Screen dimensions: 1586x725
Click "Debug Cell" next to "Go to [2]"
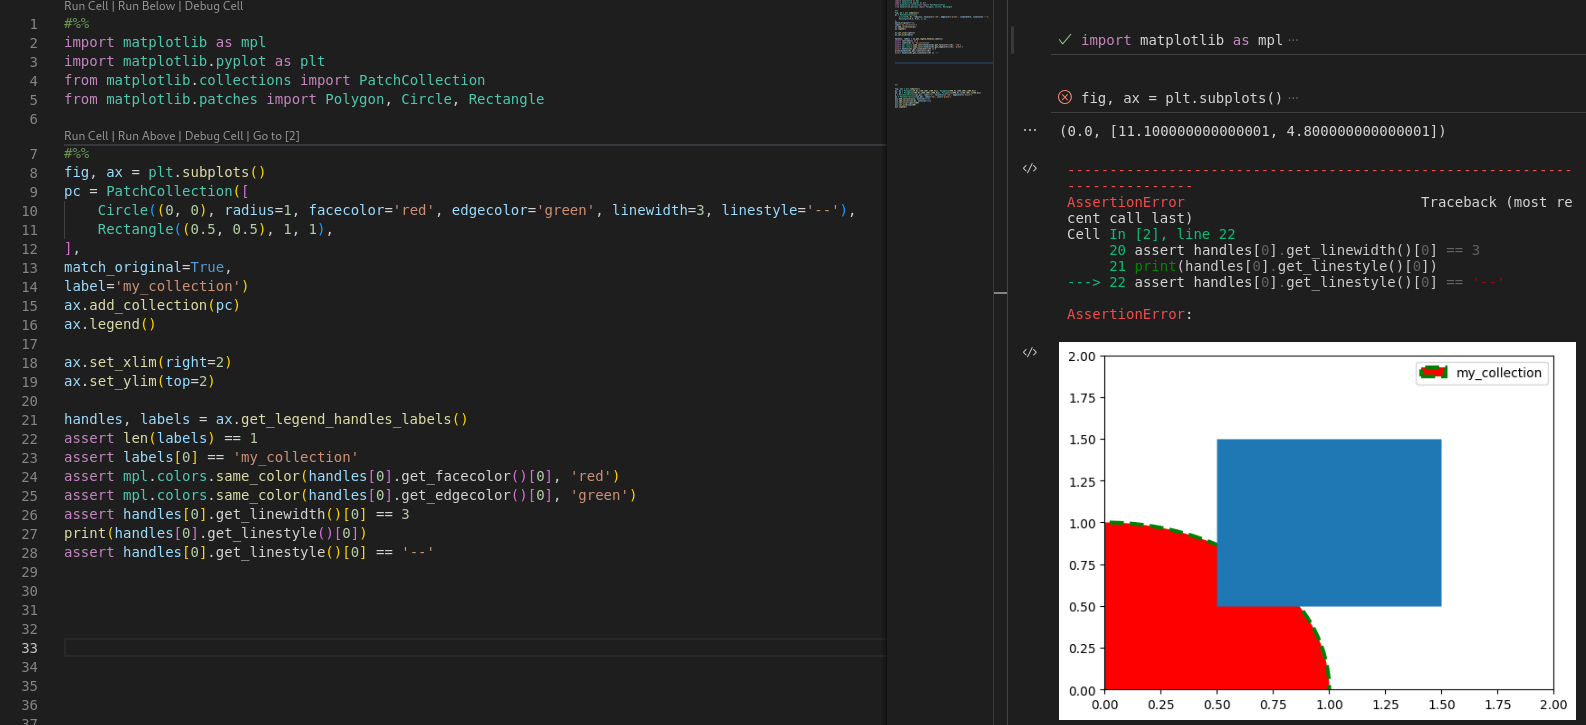[x=214, y=136]
